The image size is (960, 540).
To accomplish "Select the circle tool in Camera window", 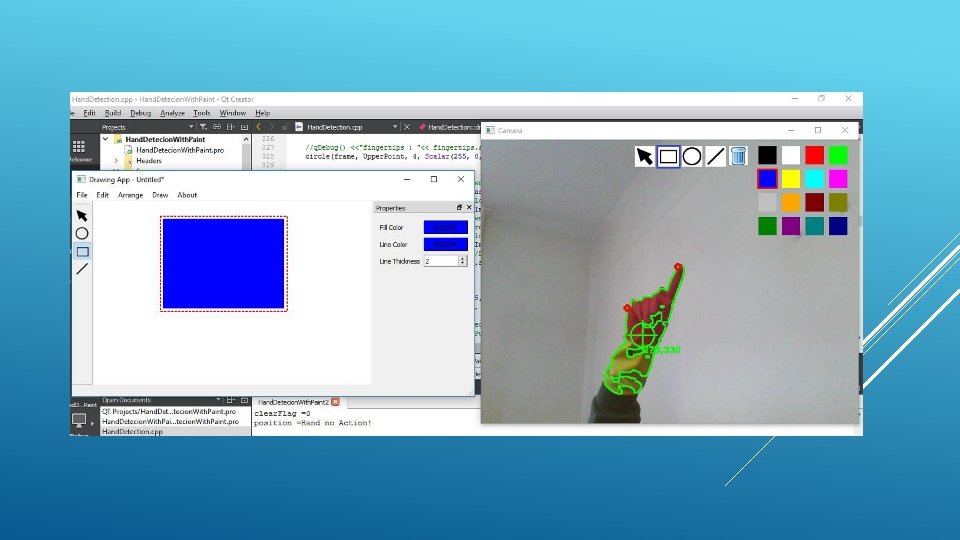I will 692,156.
